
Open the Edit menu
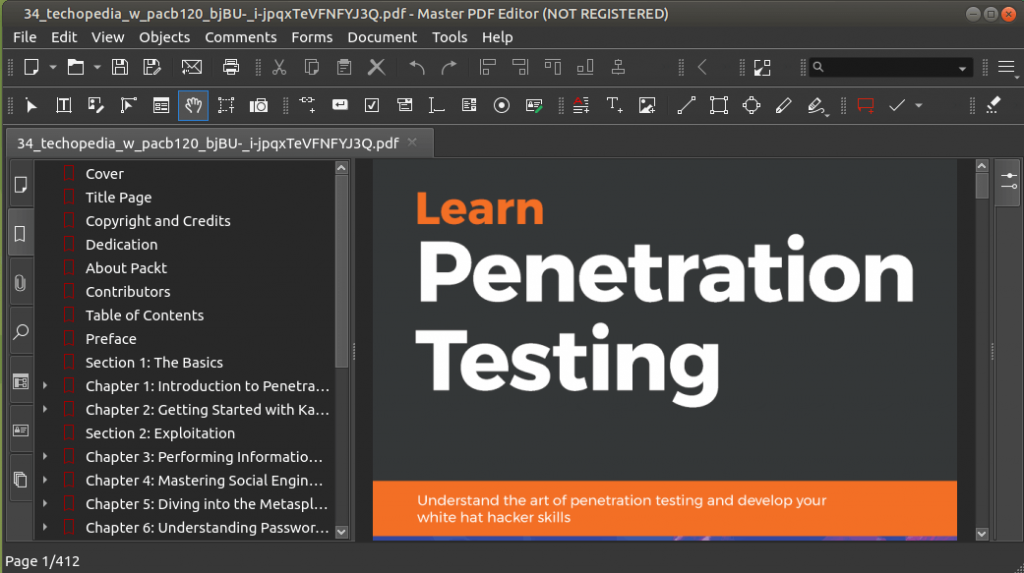[x=64, y=37]
